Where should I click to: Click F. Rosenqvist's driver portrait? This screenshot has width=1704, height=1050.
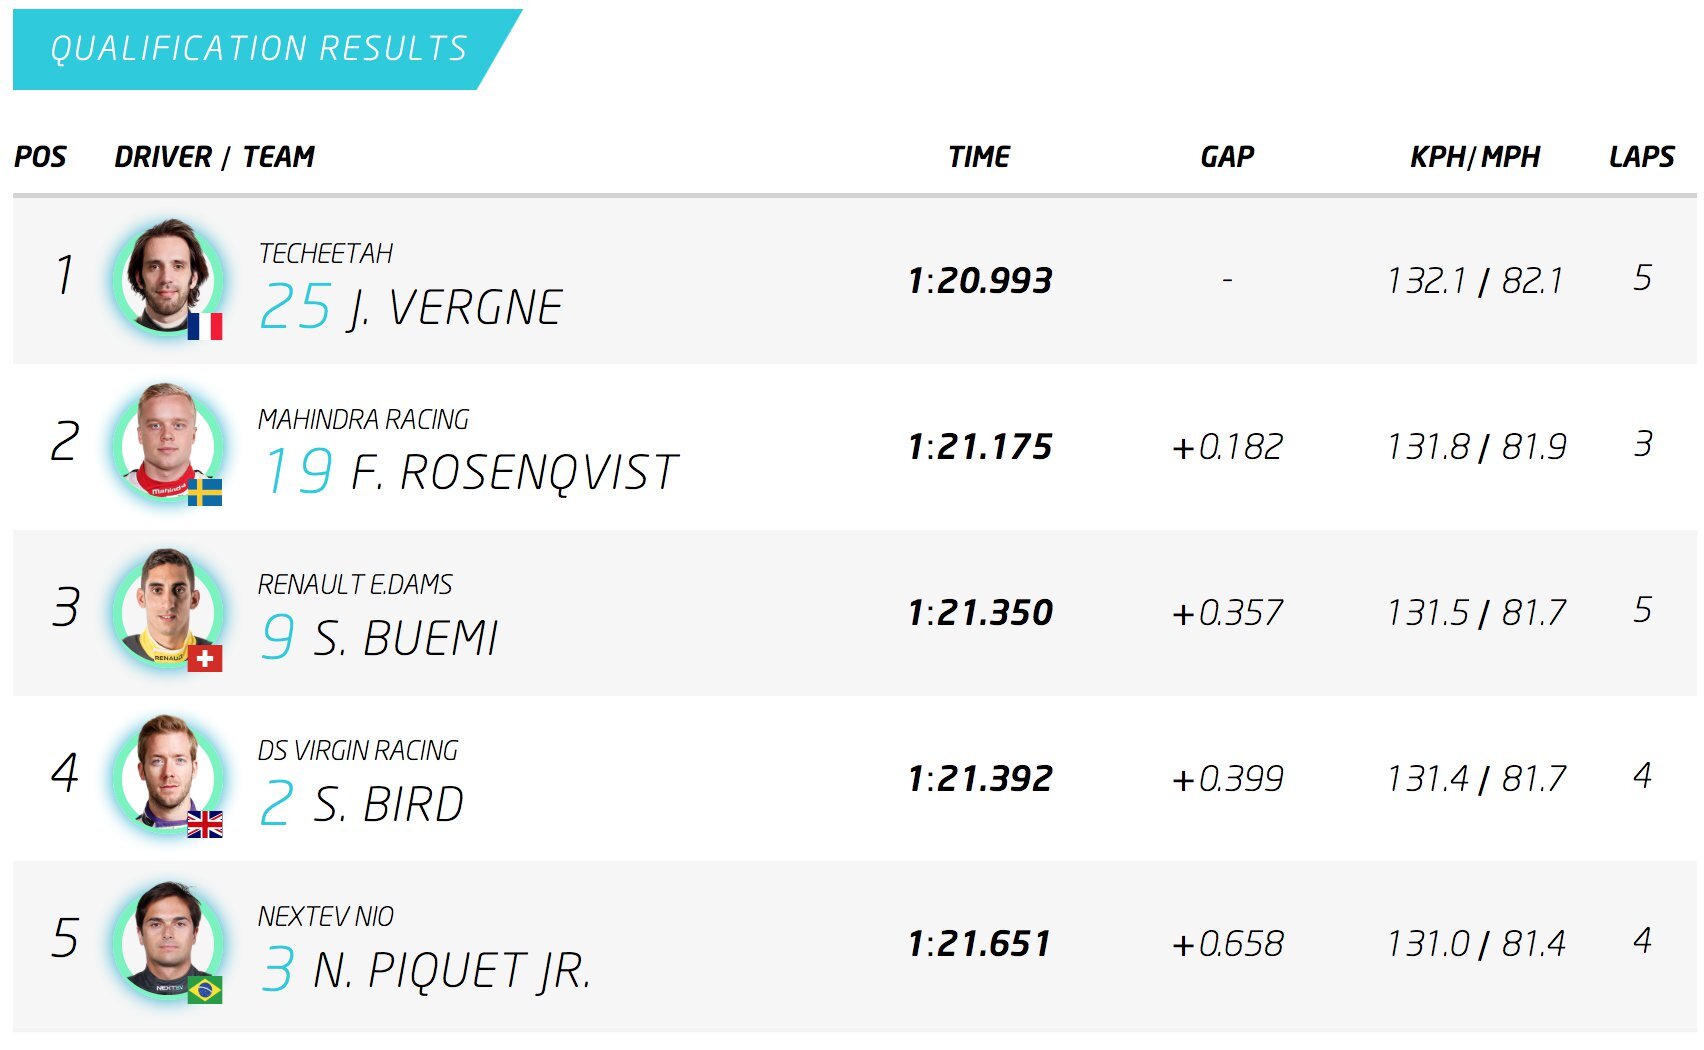coord(166,442)
